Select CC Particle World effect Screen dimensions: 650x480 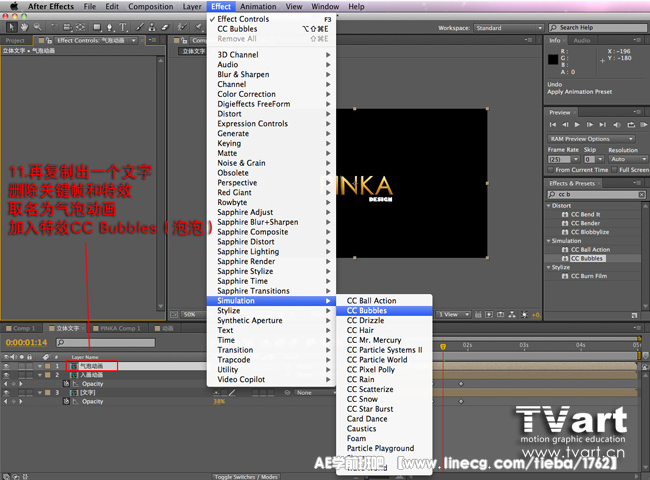[x=384, y=360]
